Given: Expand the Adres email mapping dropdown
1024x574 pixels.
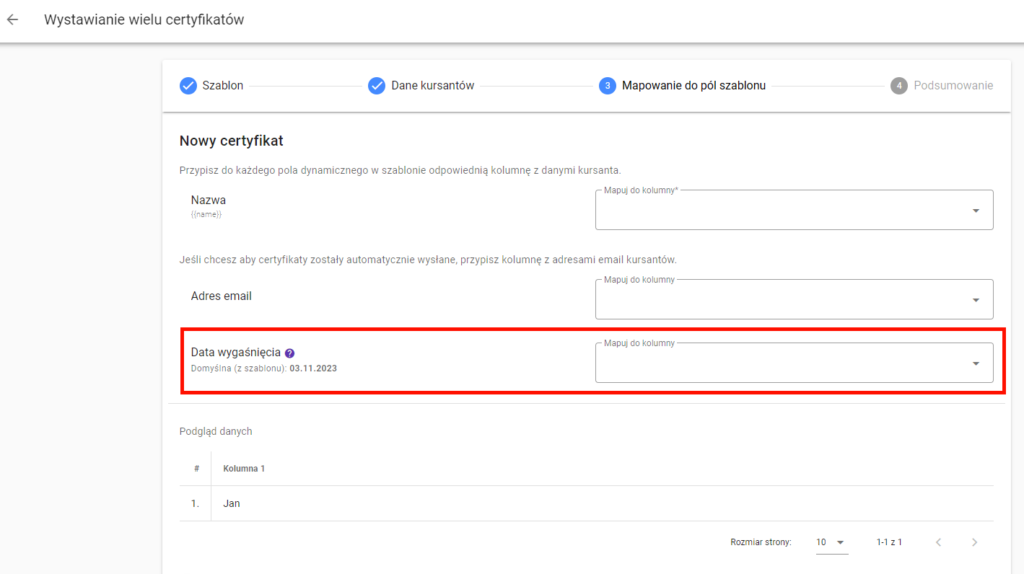Looking at the screenshot, I should (976, 300).
